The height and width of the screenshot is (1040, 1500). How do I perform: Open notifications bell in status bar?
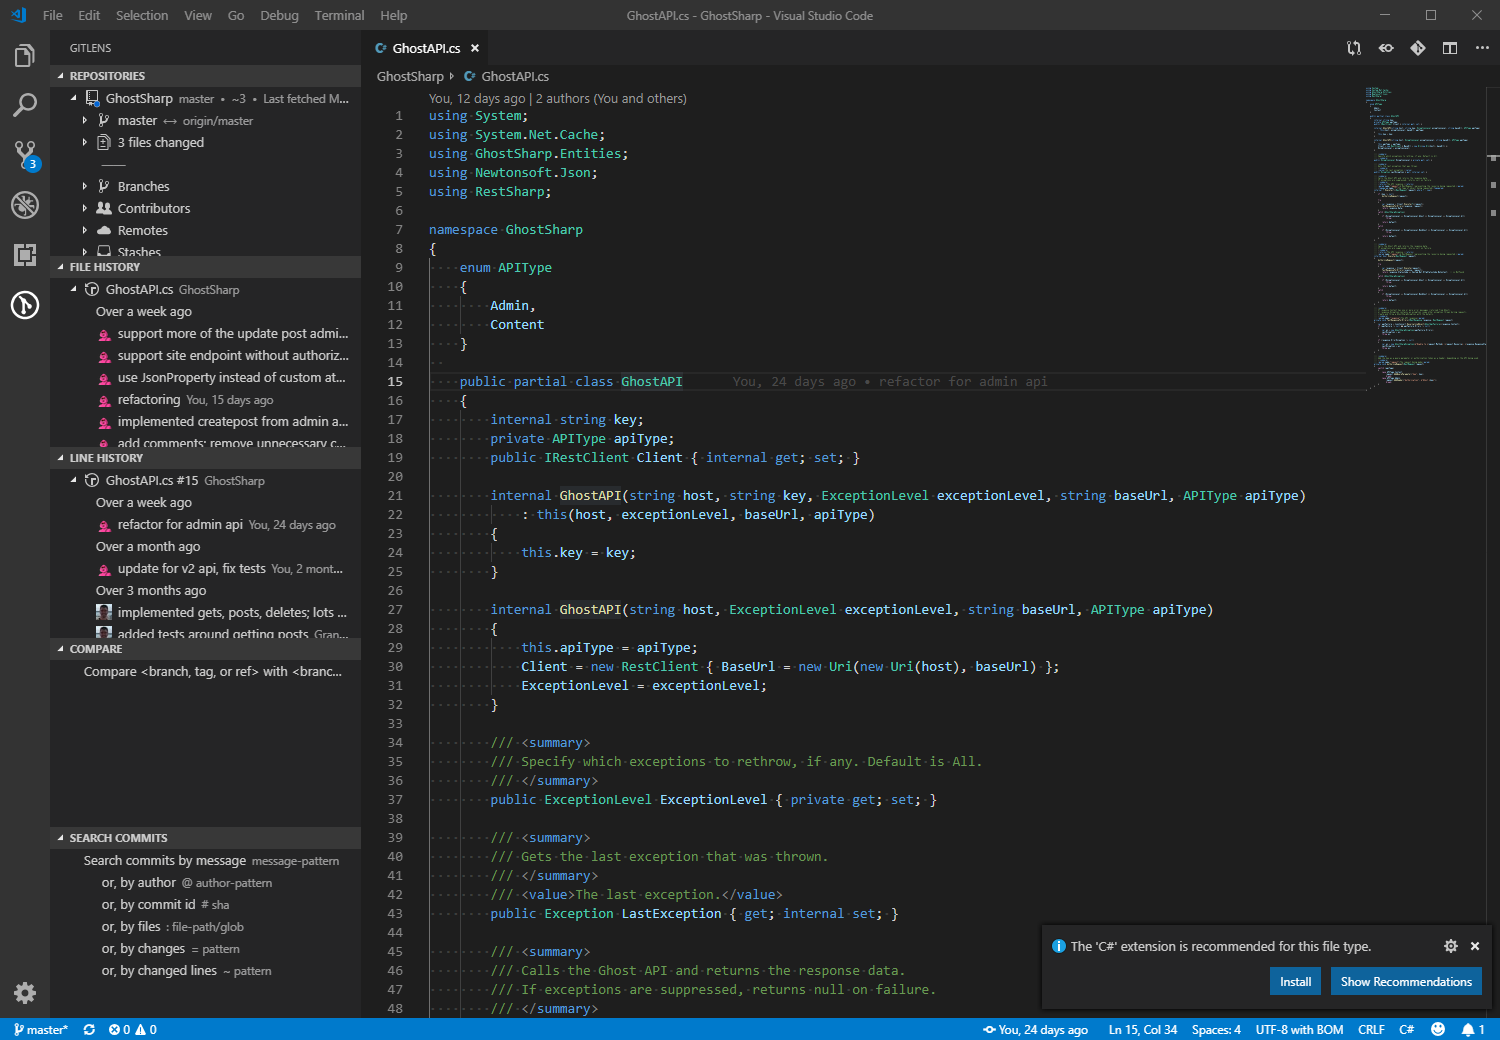pyautogui.click(x=1472, y=1029)
